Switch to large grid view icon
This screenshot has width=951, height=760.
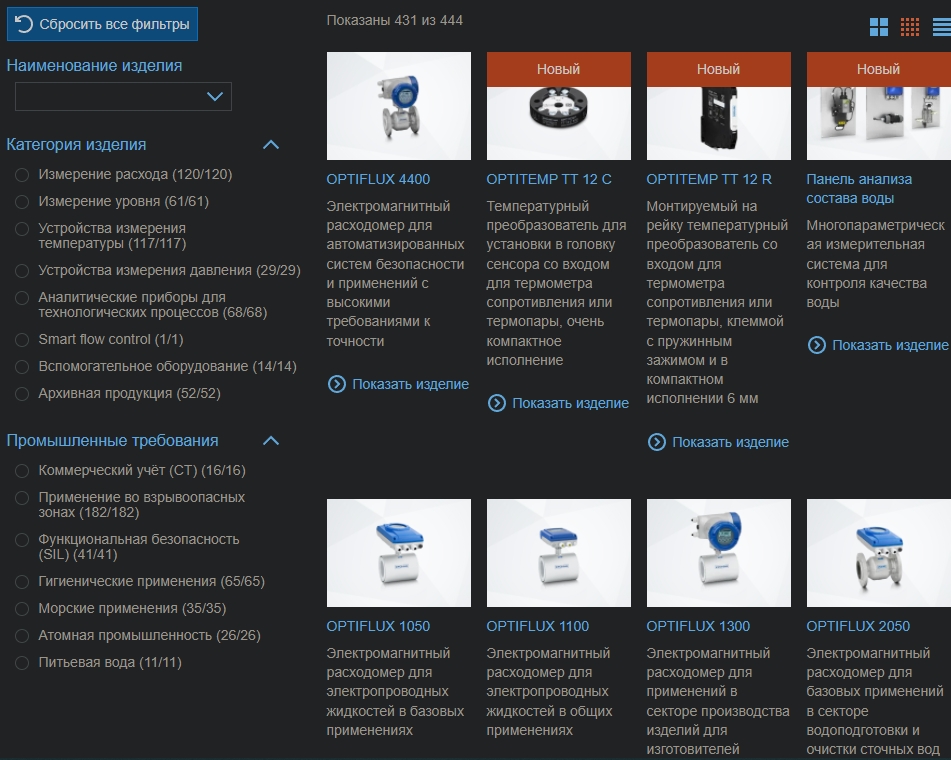pyautogui.click(x=879, y=27)
